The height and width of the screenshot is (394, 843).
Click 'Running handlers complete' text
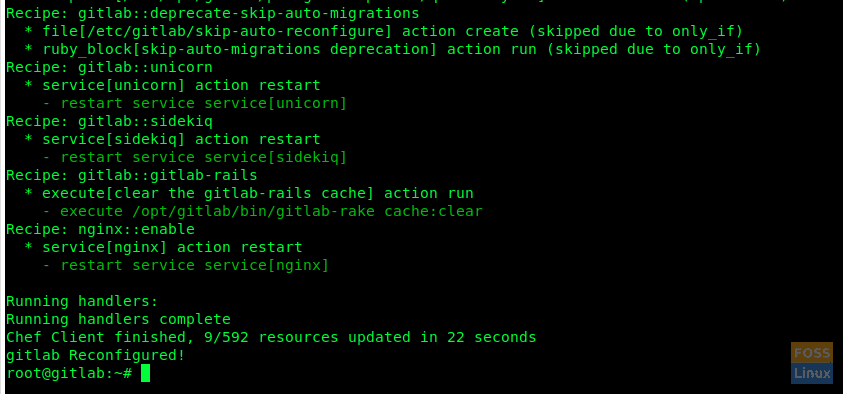tap(118, 319)
